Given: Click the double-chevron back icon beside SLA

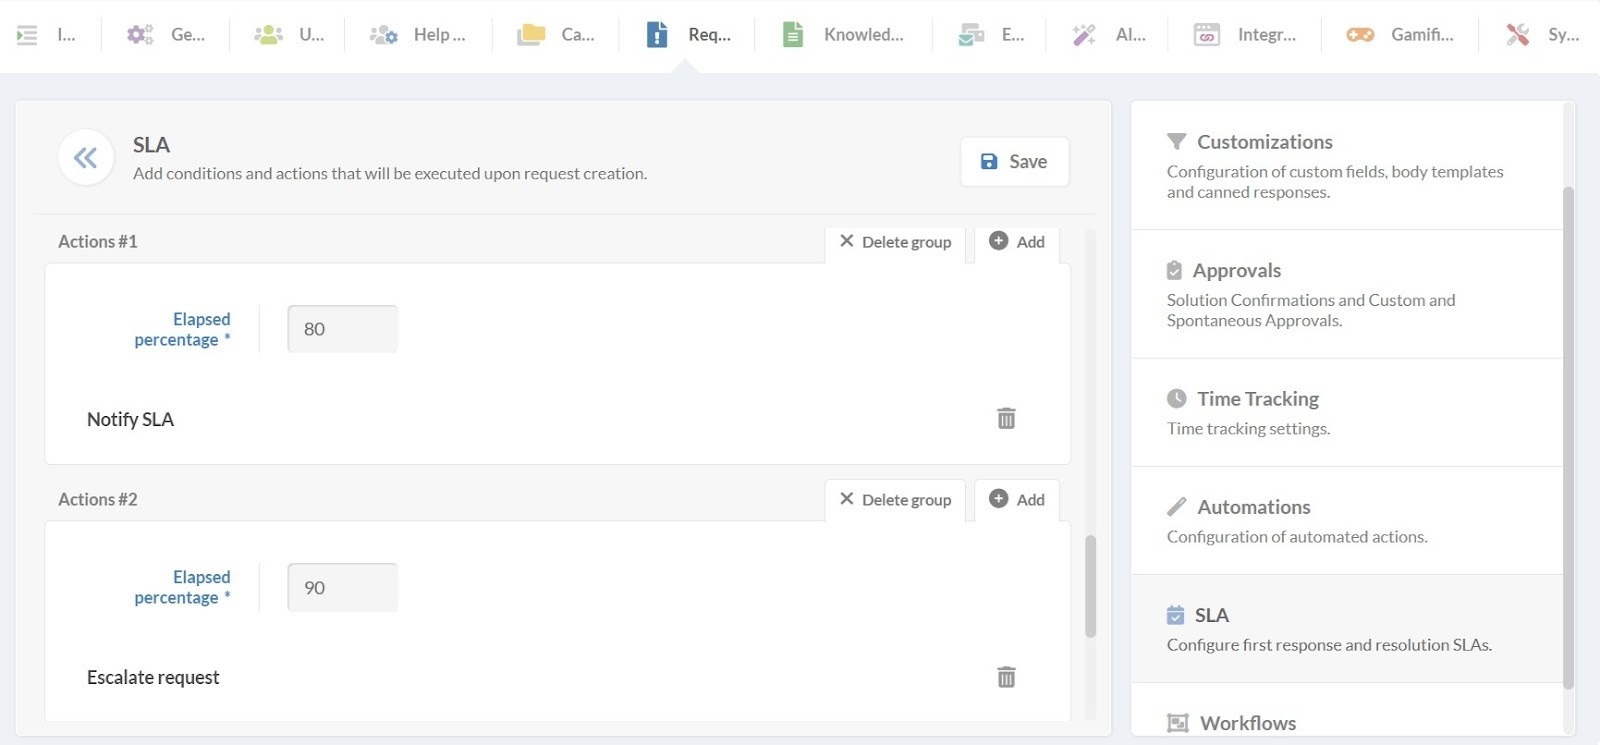Looking at the screenshot, I should [x=85, y=158].
